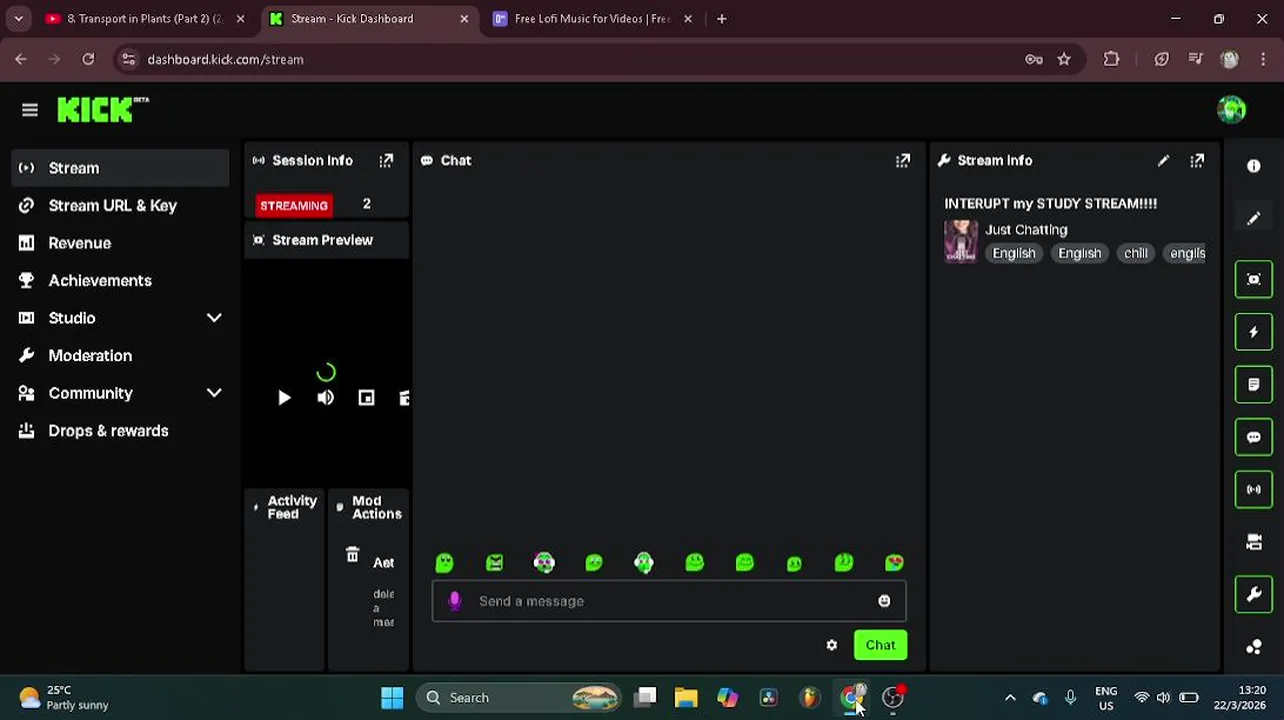Screen dimensions: 1284x720
Task: Switch to Transport in Plants YouTube tab
Action: [x=143, y=18]
